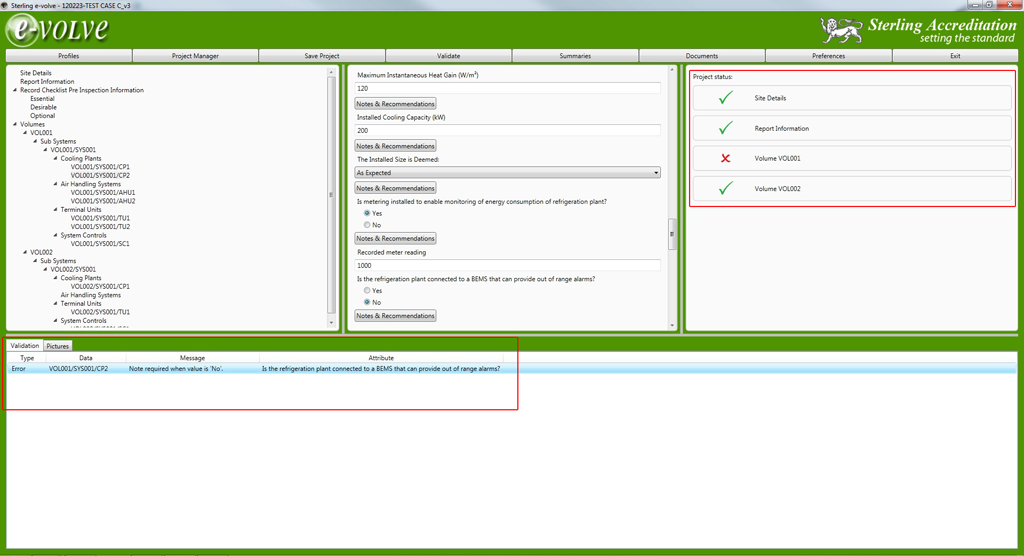Open Volume VOL001 in Project status
Viewport: 1024px width, 556px height.
click(852, 158)
